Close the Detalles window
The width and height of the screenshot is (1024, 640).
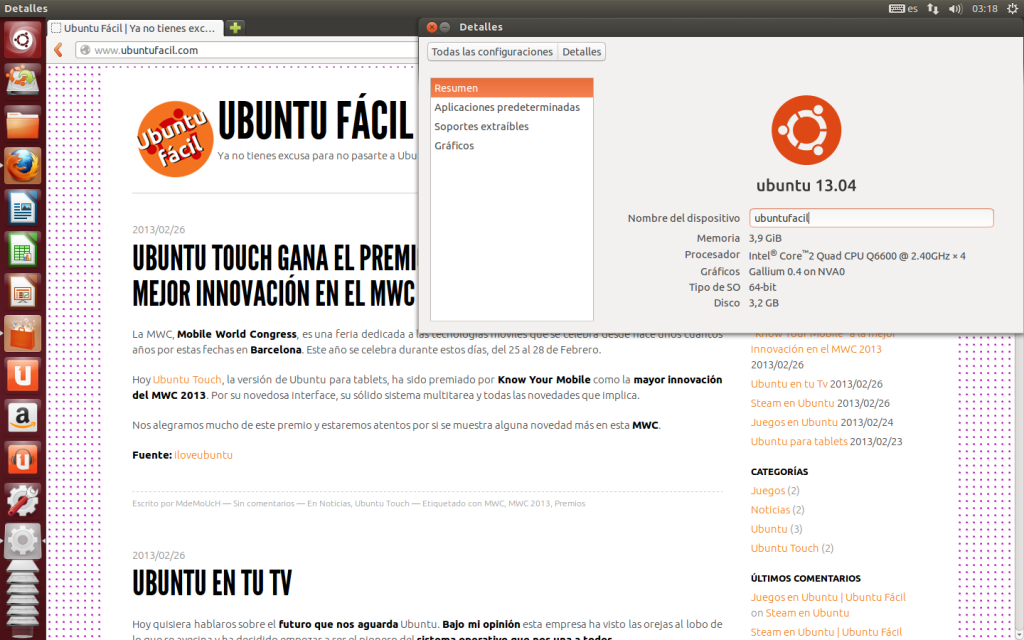point(432,27)
